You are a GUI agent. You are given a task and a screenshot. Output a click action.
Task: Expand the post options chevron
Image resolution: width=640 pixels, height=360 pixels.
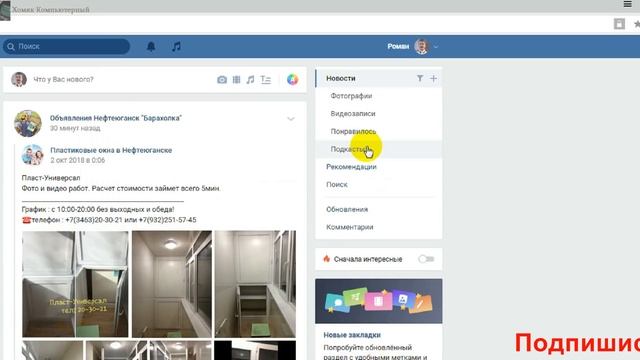[291, 119]
